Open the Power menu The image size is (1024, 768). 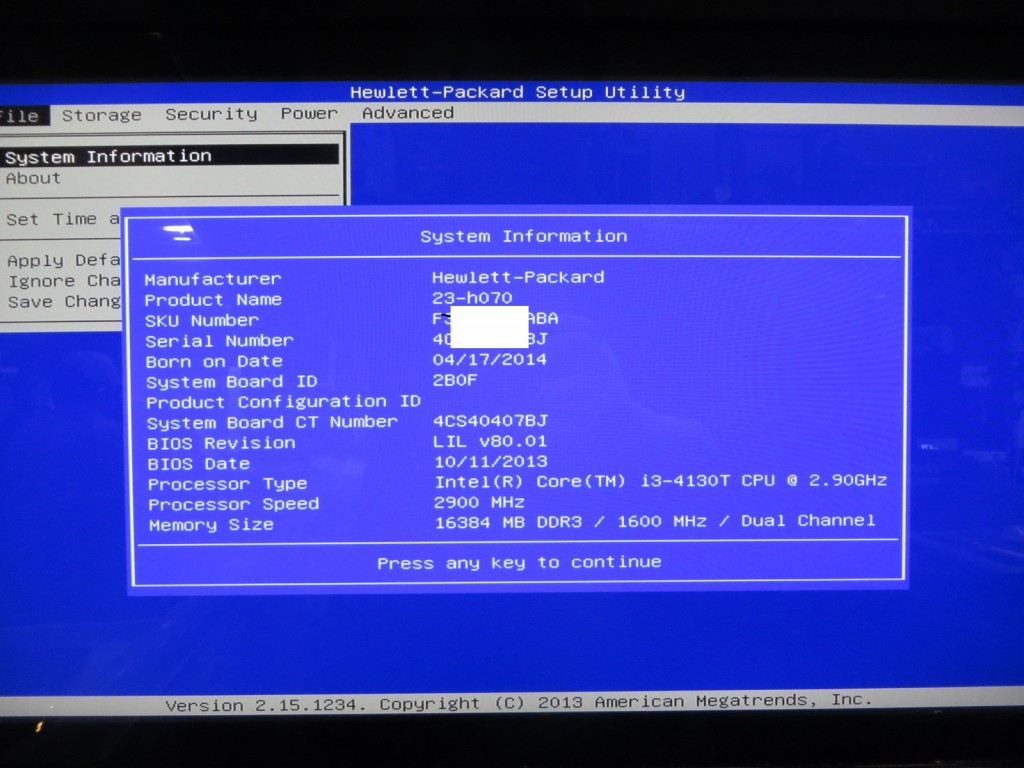click(308, 113)
